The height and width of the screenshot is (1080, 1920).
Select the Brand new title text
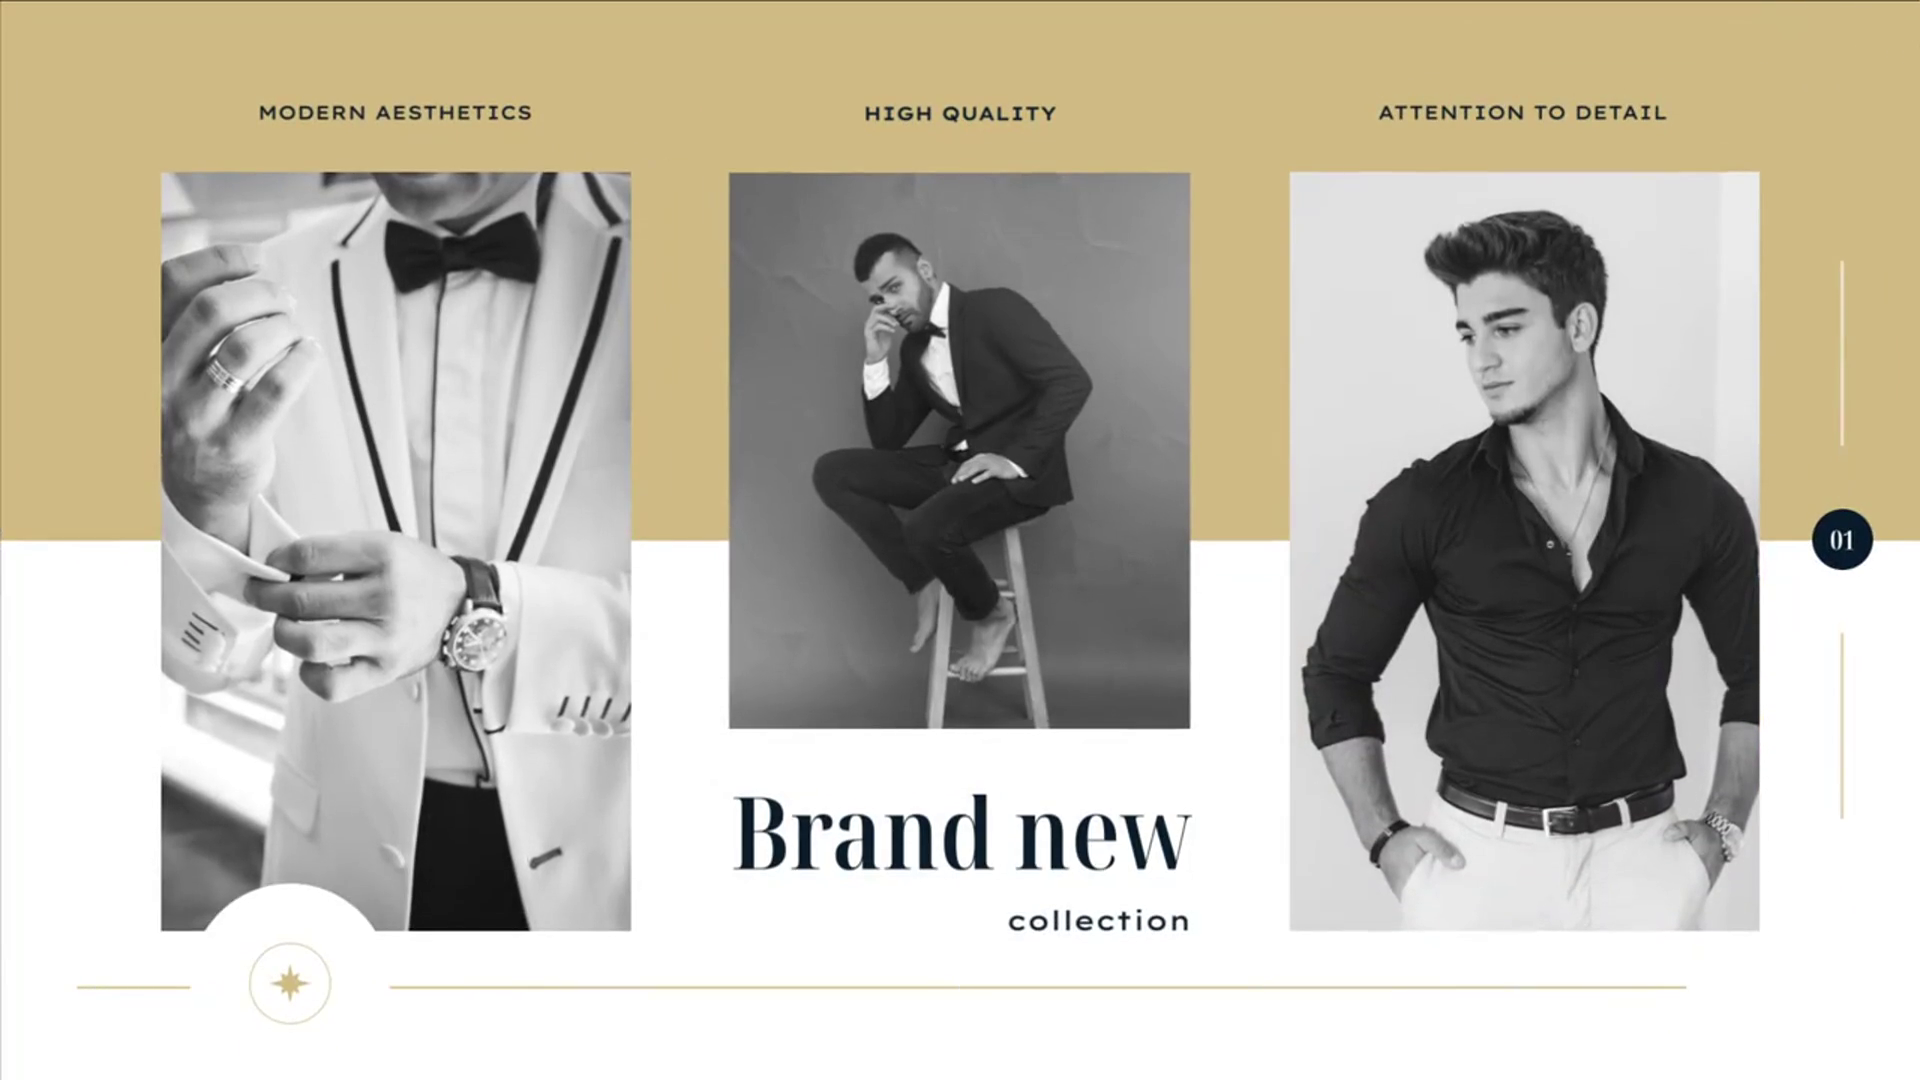[x=962, y=833]
